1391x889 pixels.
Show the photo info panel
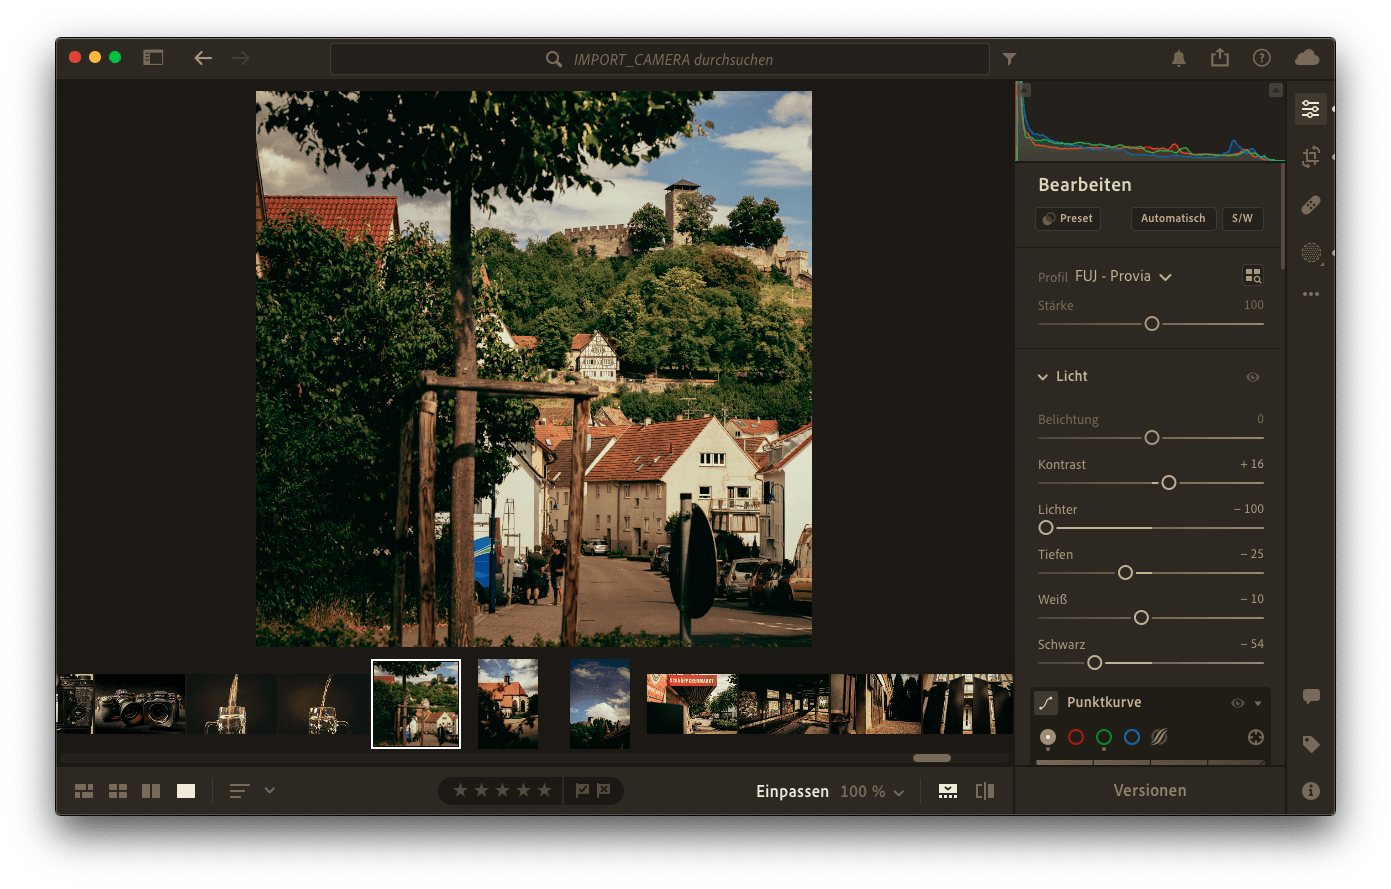coord(1310,791)
